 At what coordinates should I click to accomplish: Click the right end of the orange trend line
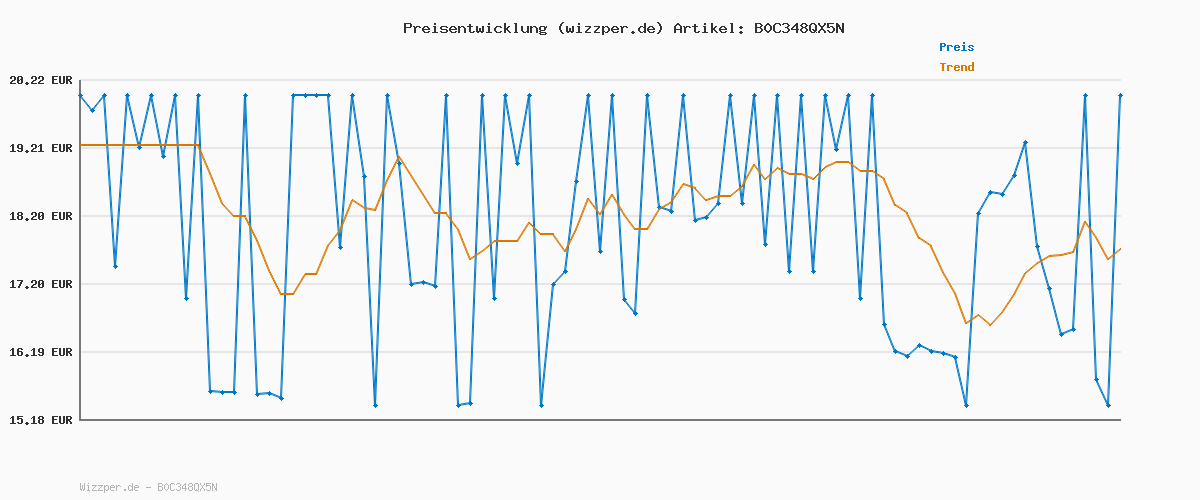pyautogui.click(x=1120, y=249)
